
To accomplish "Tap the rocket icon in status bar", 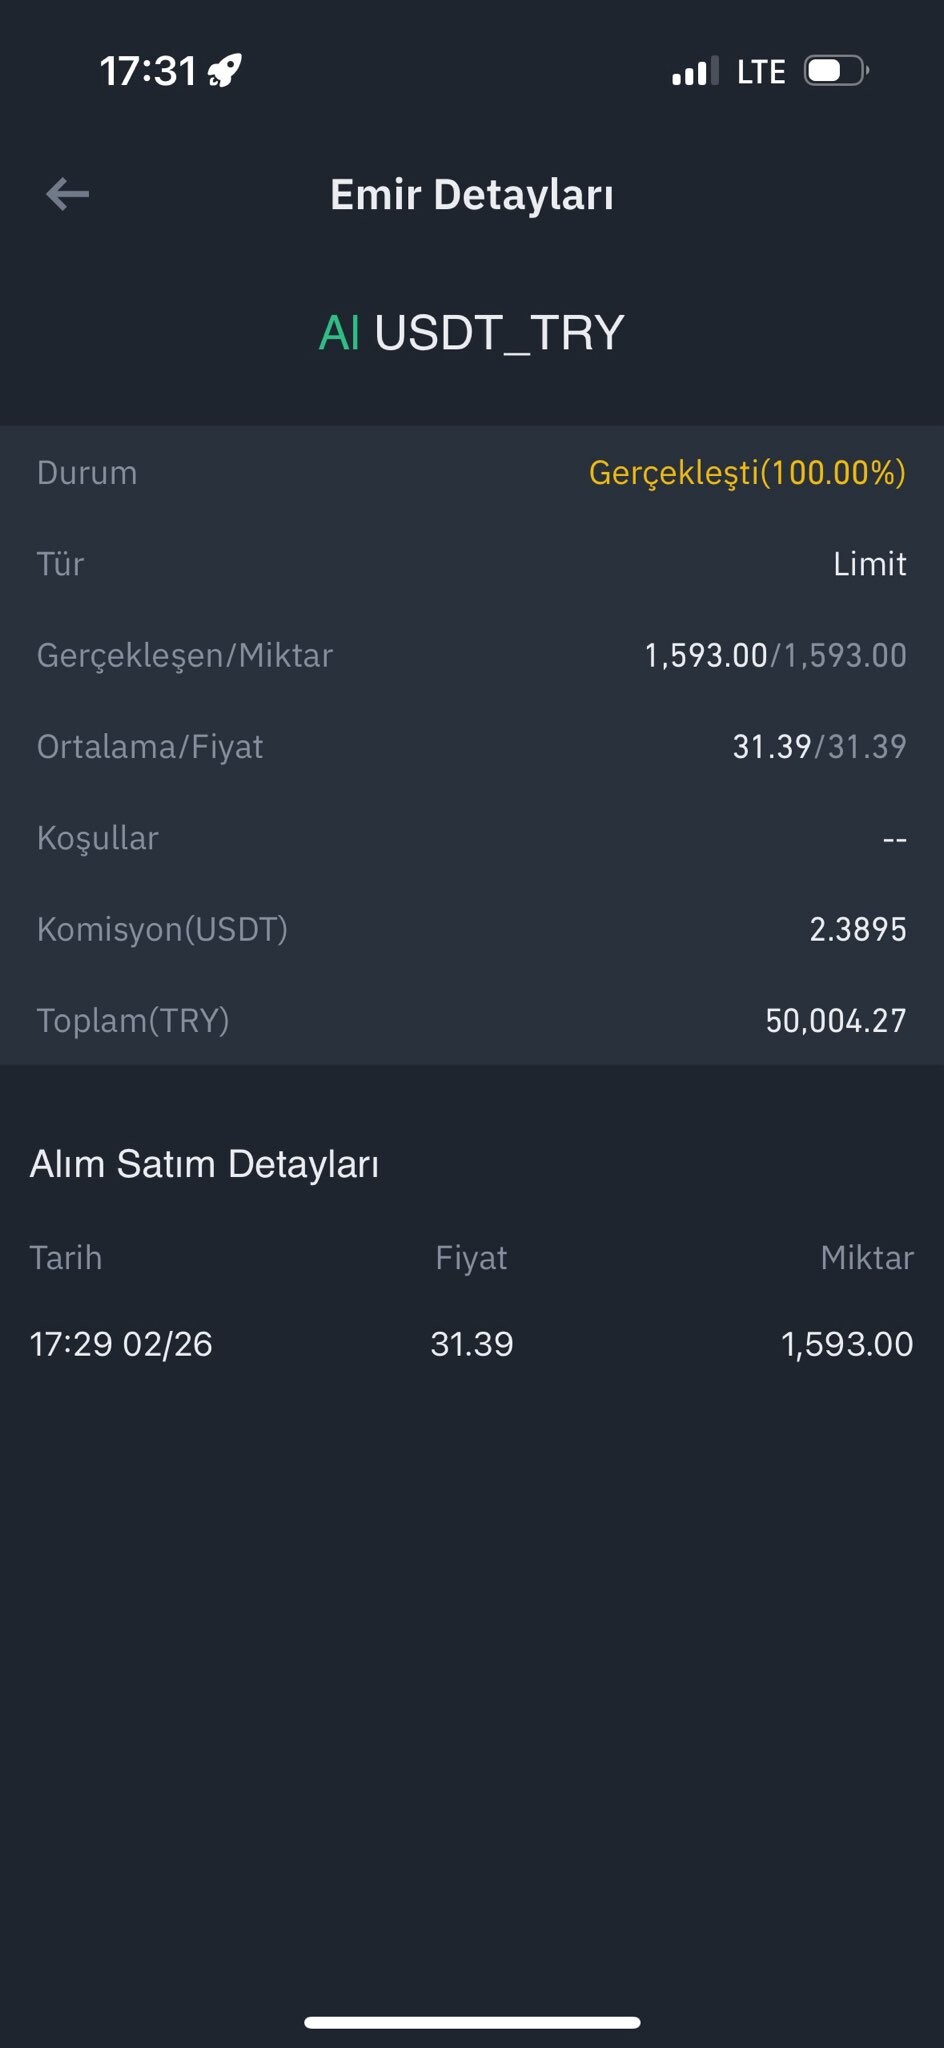I will point(225,71).
